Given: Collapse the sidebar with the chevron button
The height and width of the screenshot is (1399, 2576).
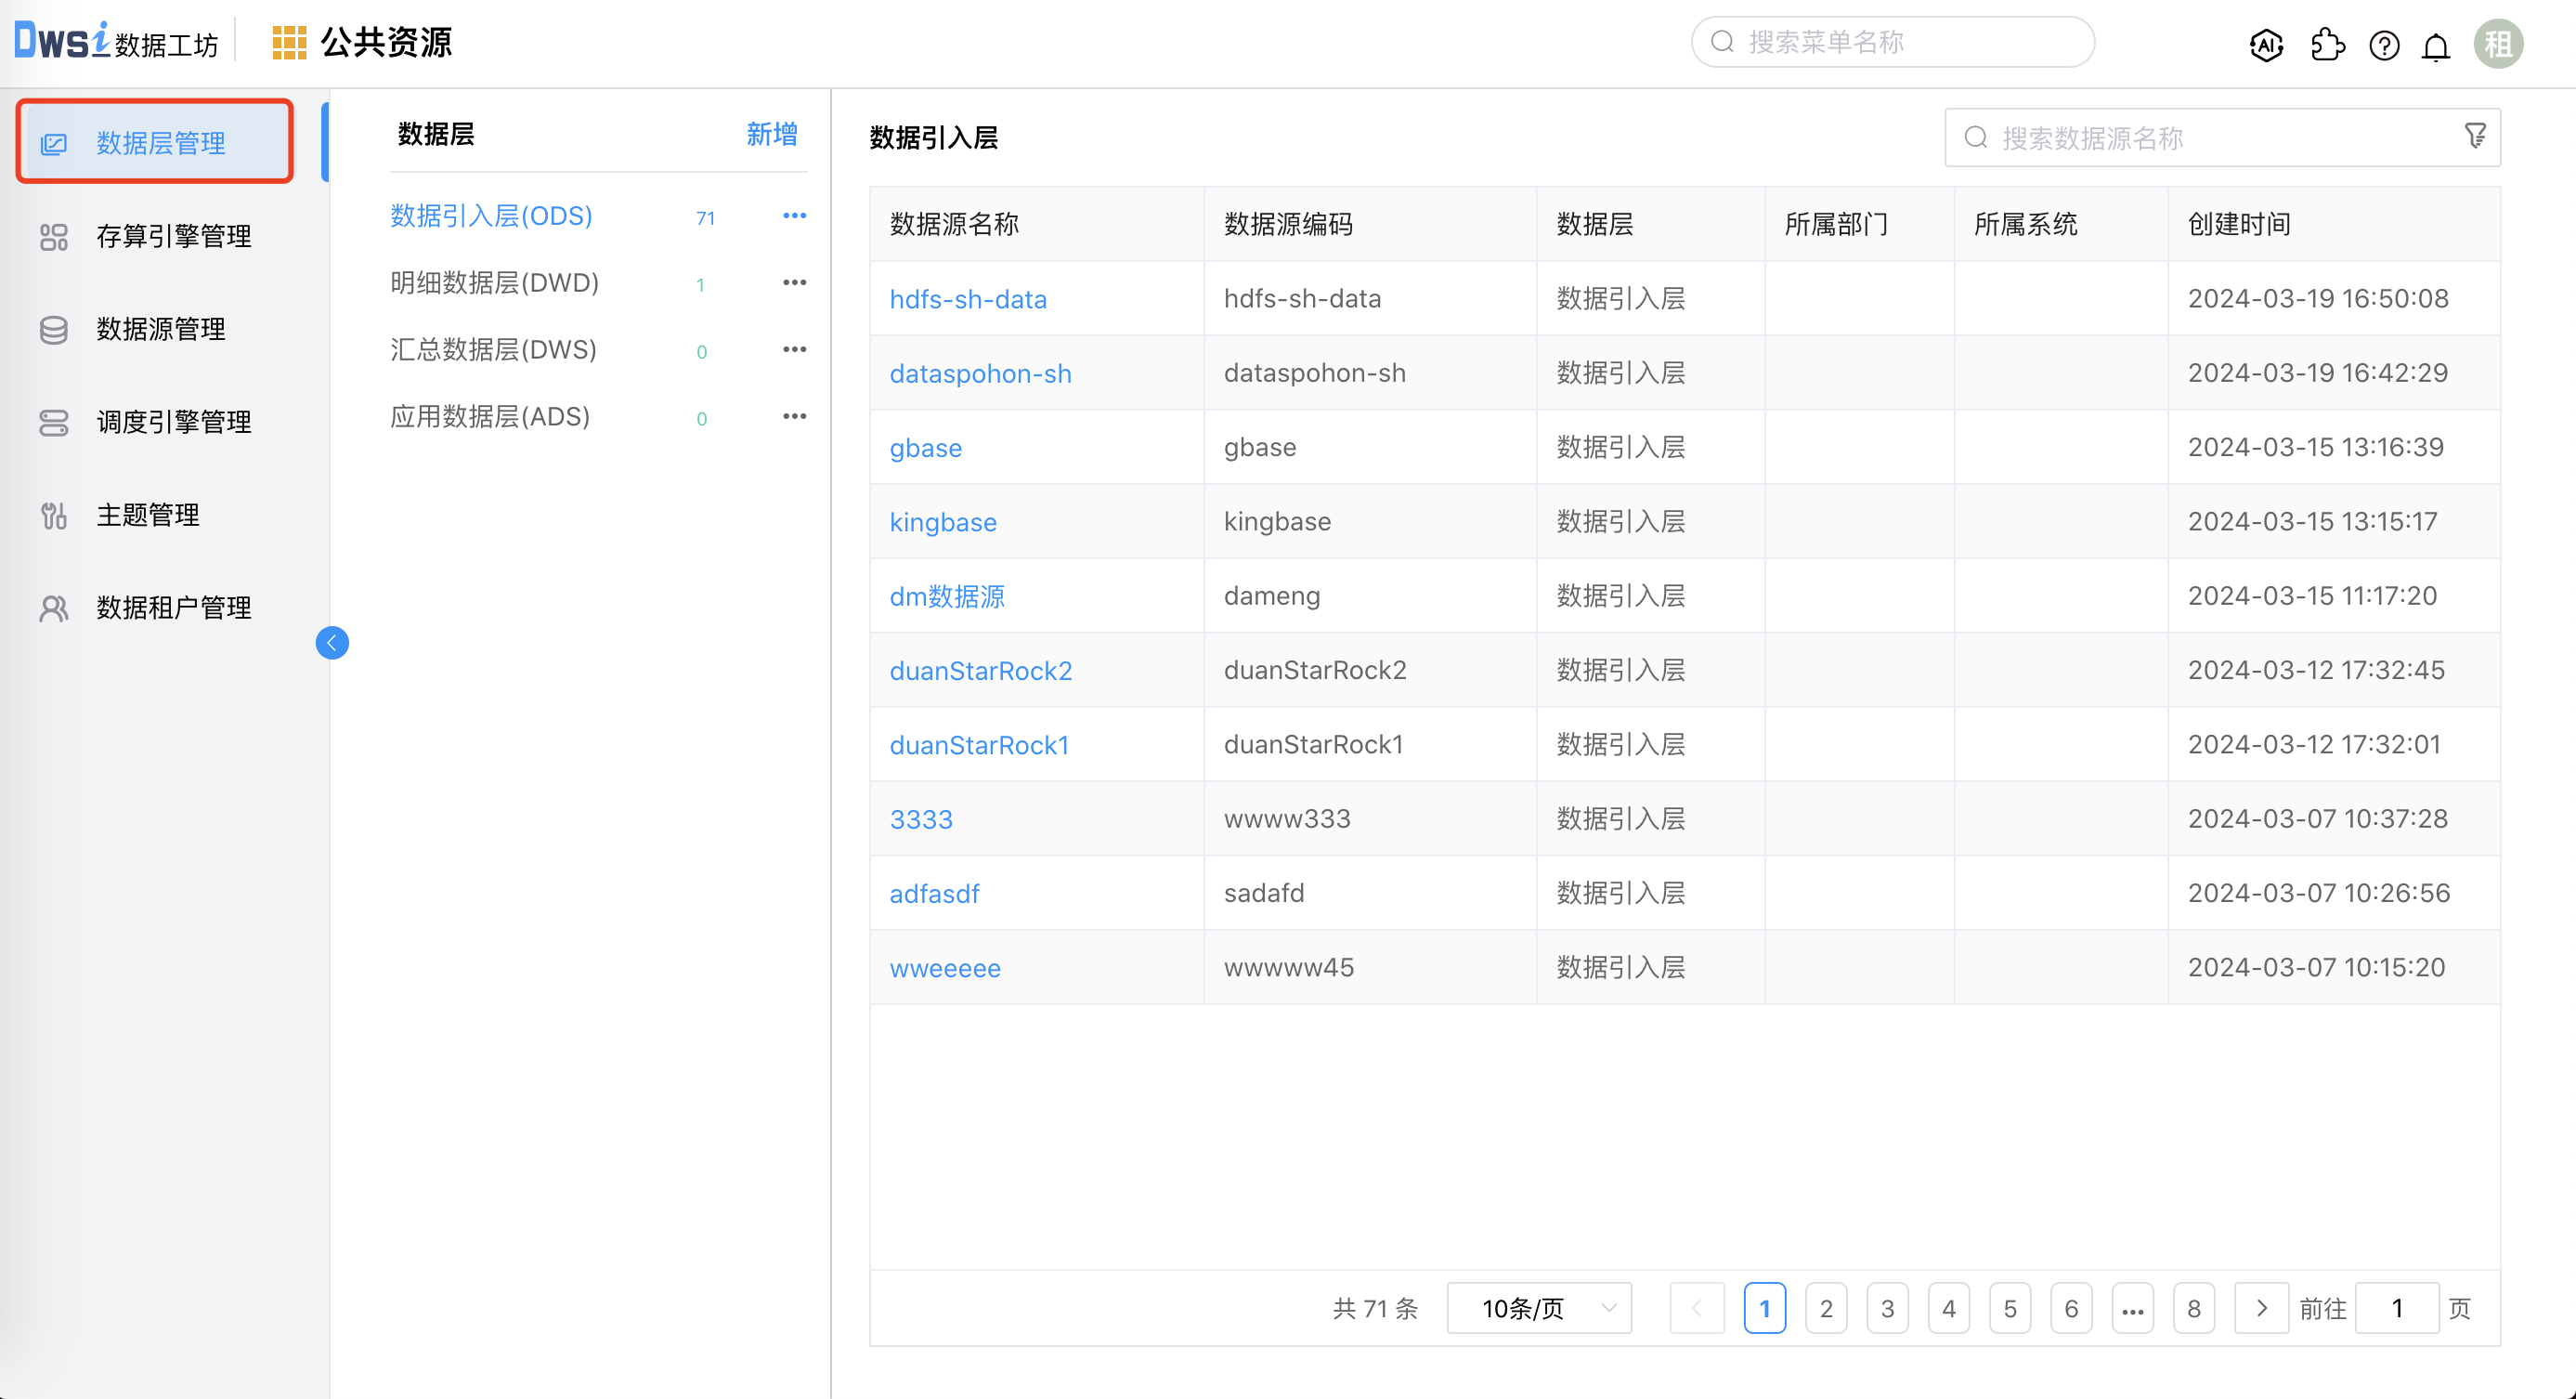Looking at the screenshot, I should (332, 643).
